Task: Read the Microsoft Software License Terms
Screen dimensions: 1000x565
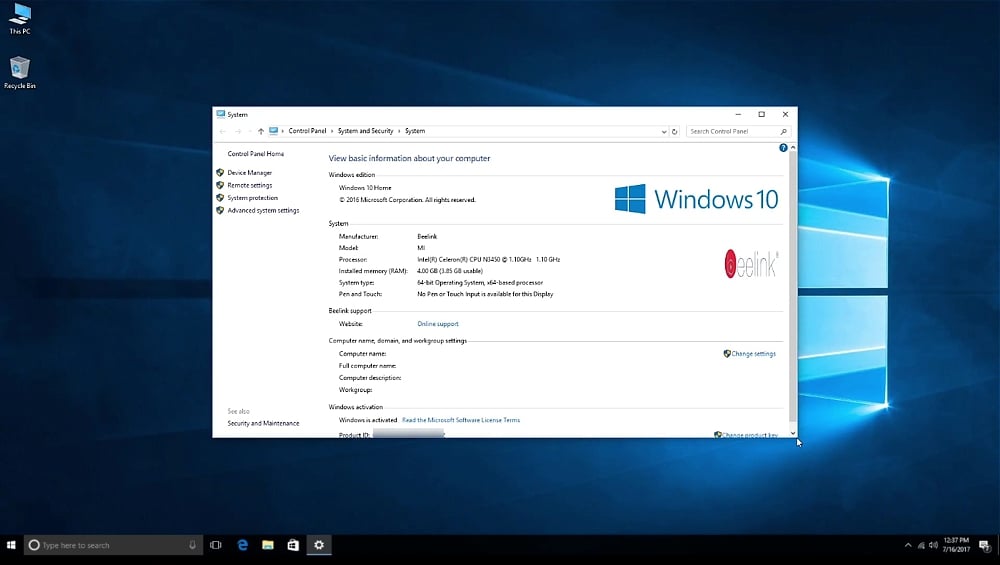Action: (461, 420)
